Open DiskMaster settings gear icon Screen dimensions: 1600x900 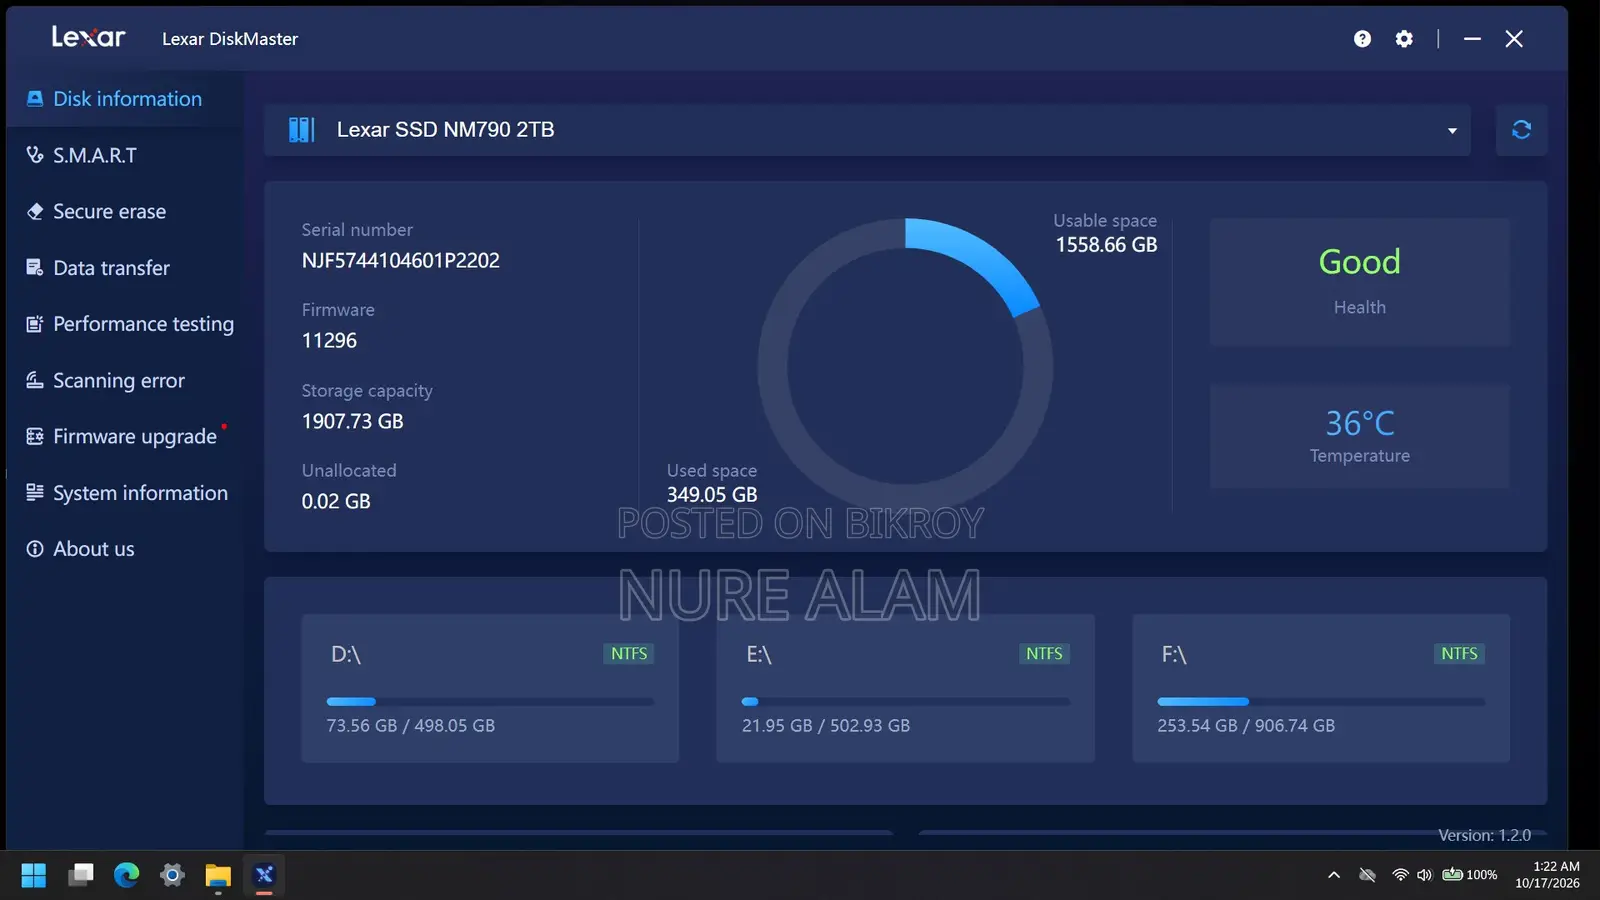click(x=1404, y=39)
